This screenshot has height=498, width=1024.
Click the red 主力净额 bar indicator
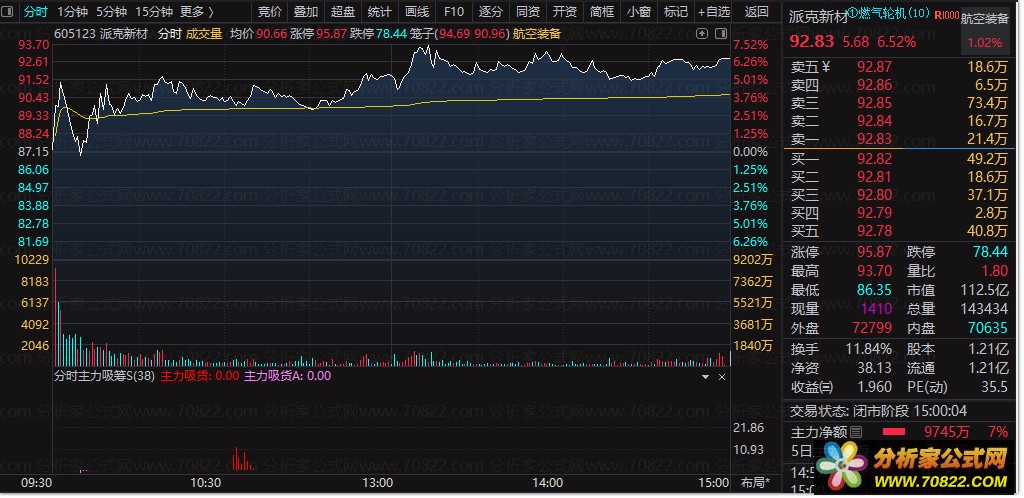coord(894,432)
